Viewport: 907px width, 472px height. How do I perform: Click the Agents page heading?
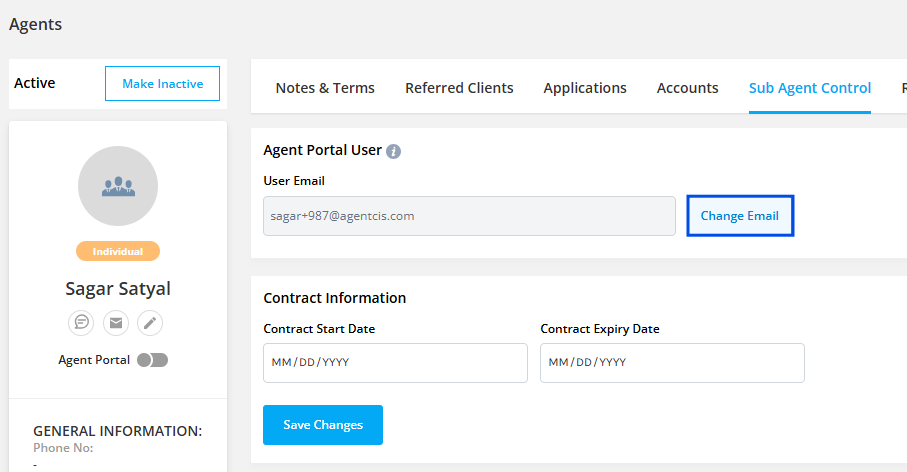click(x=36, y=24)
